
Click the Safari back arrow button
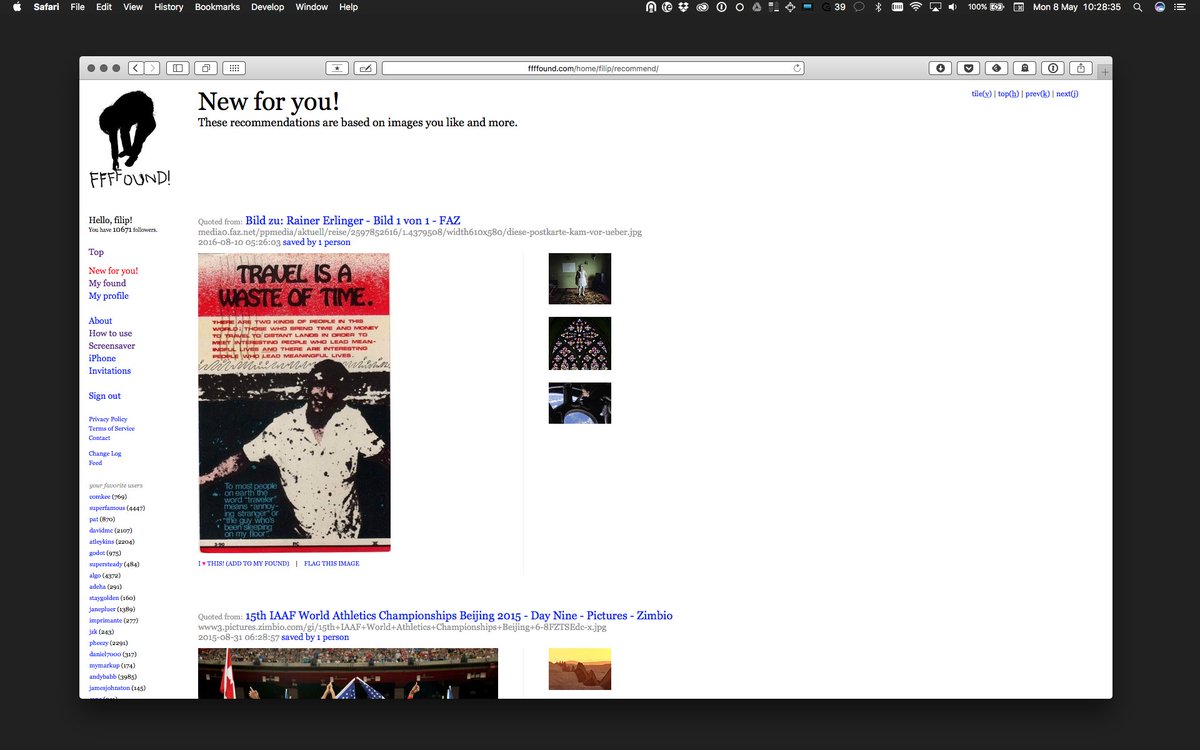click(x=135, y=68)
